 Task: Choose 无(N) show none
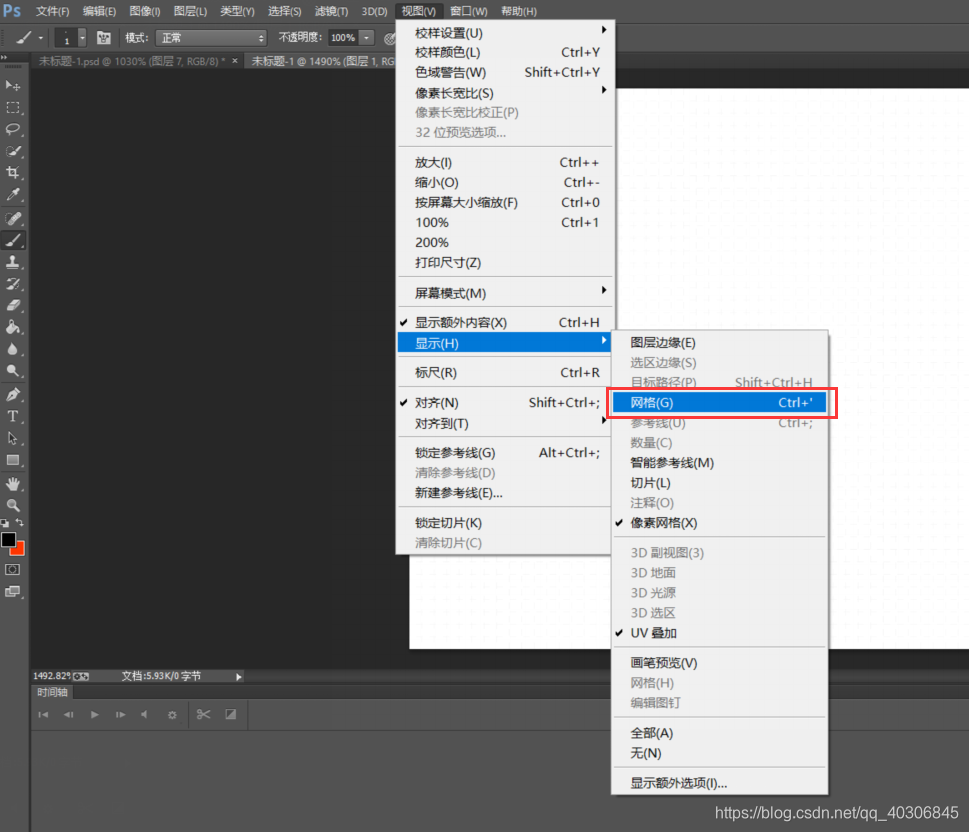[719, 753]
